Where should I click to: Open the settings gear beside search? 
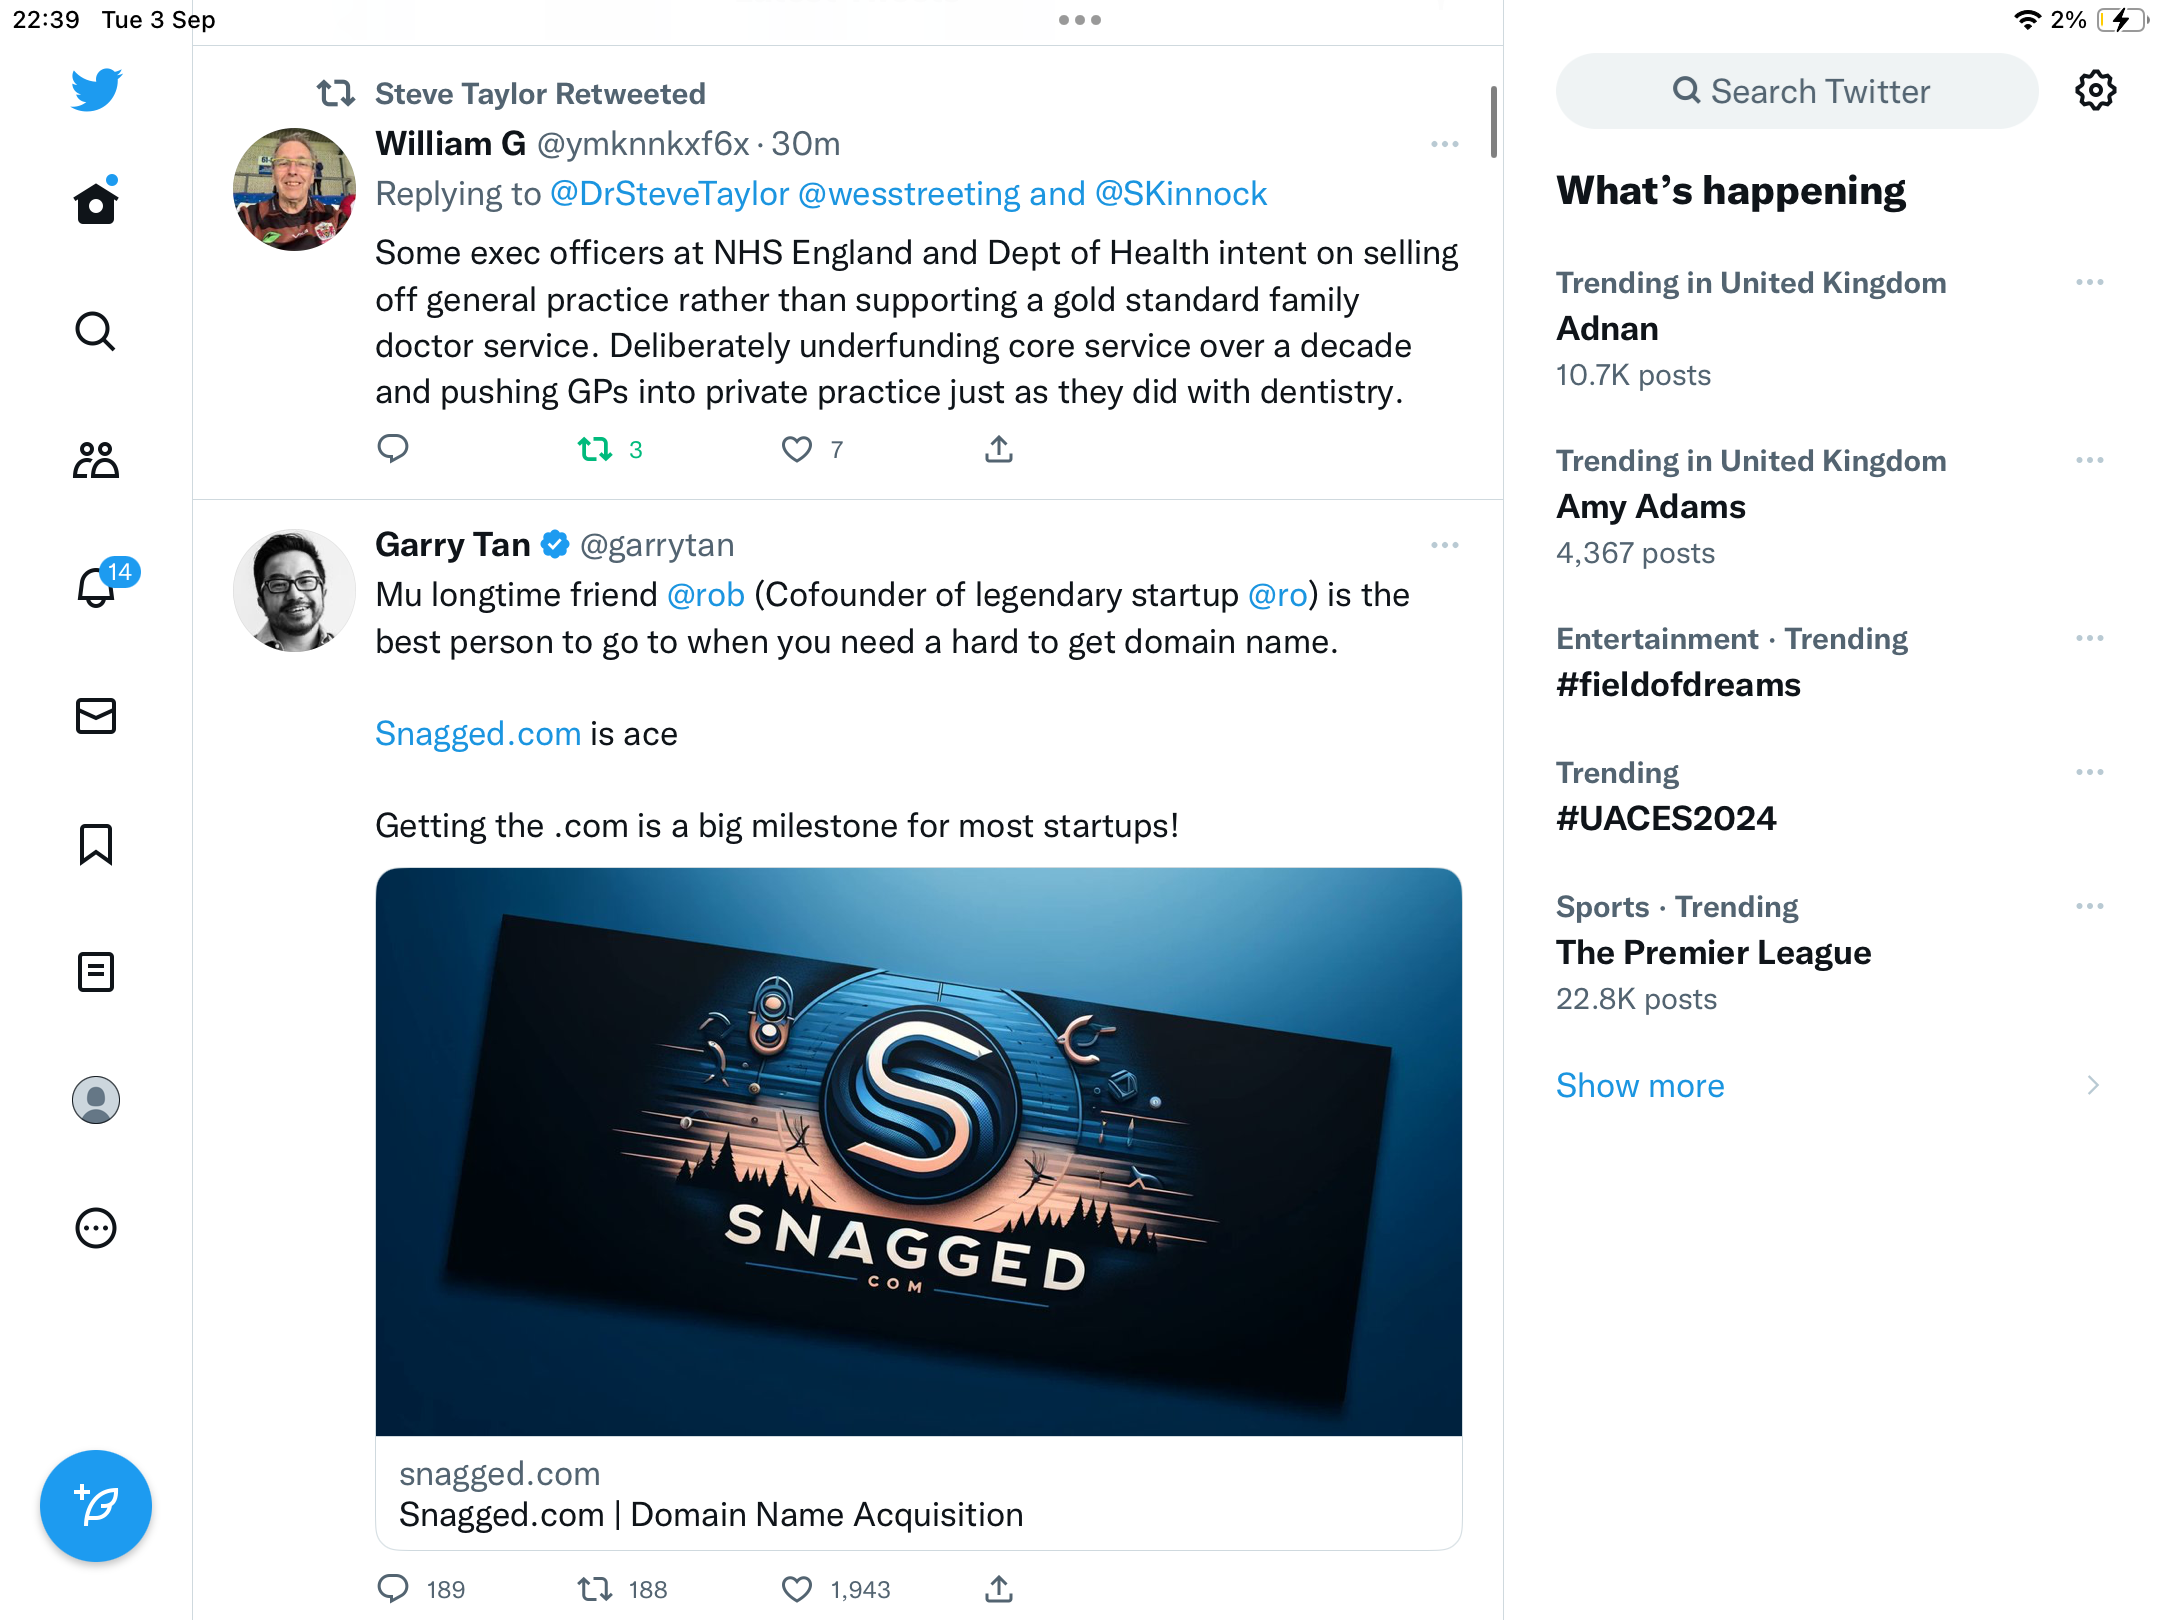pyautogui.click(x=2095, y=91)
